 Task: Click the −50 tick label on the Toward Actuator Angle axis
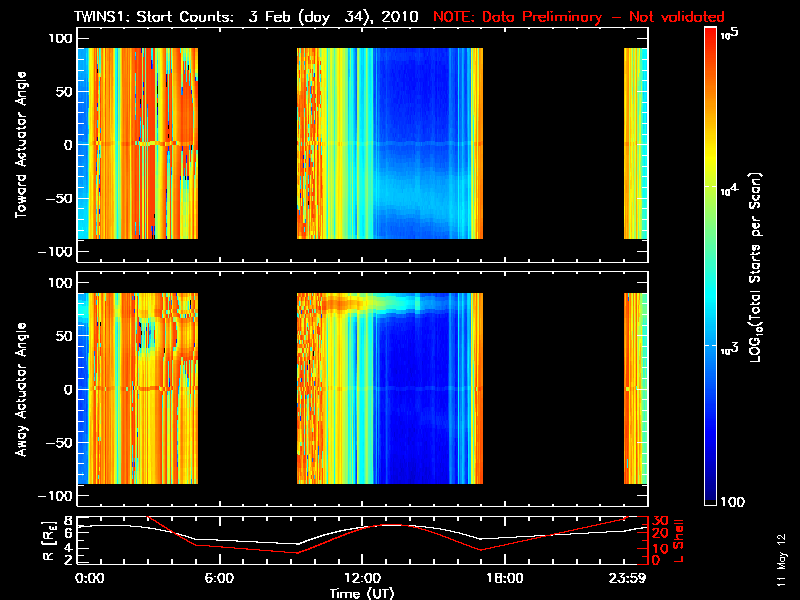coord(60,198)
